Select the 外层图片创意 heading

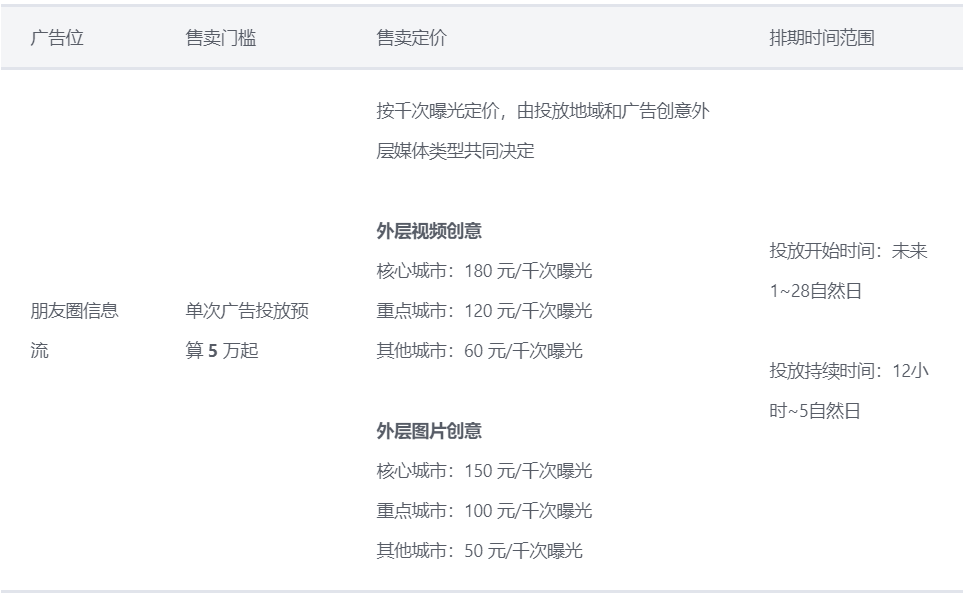tap(429, 431)
